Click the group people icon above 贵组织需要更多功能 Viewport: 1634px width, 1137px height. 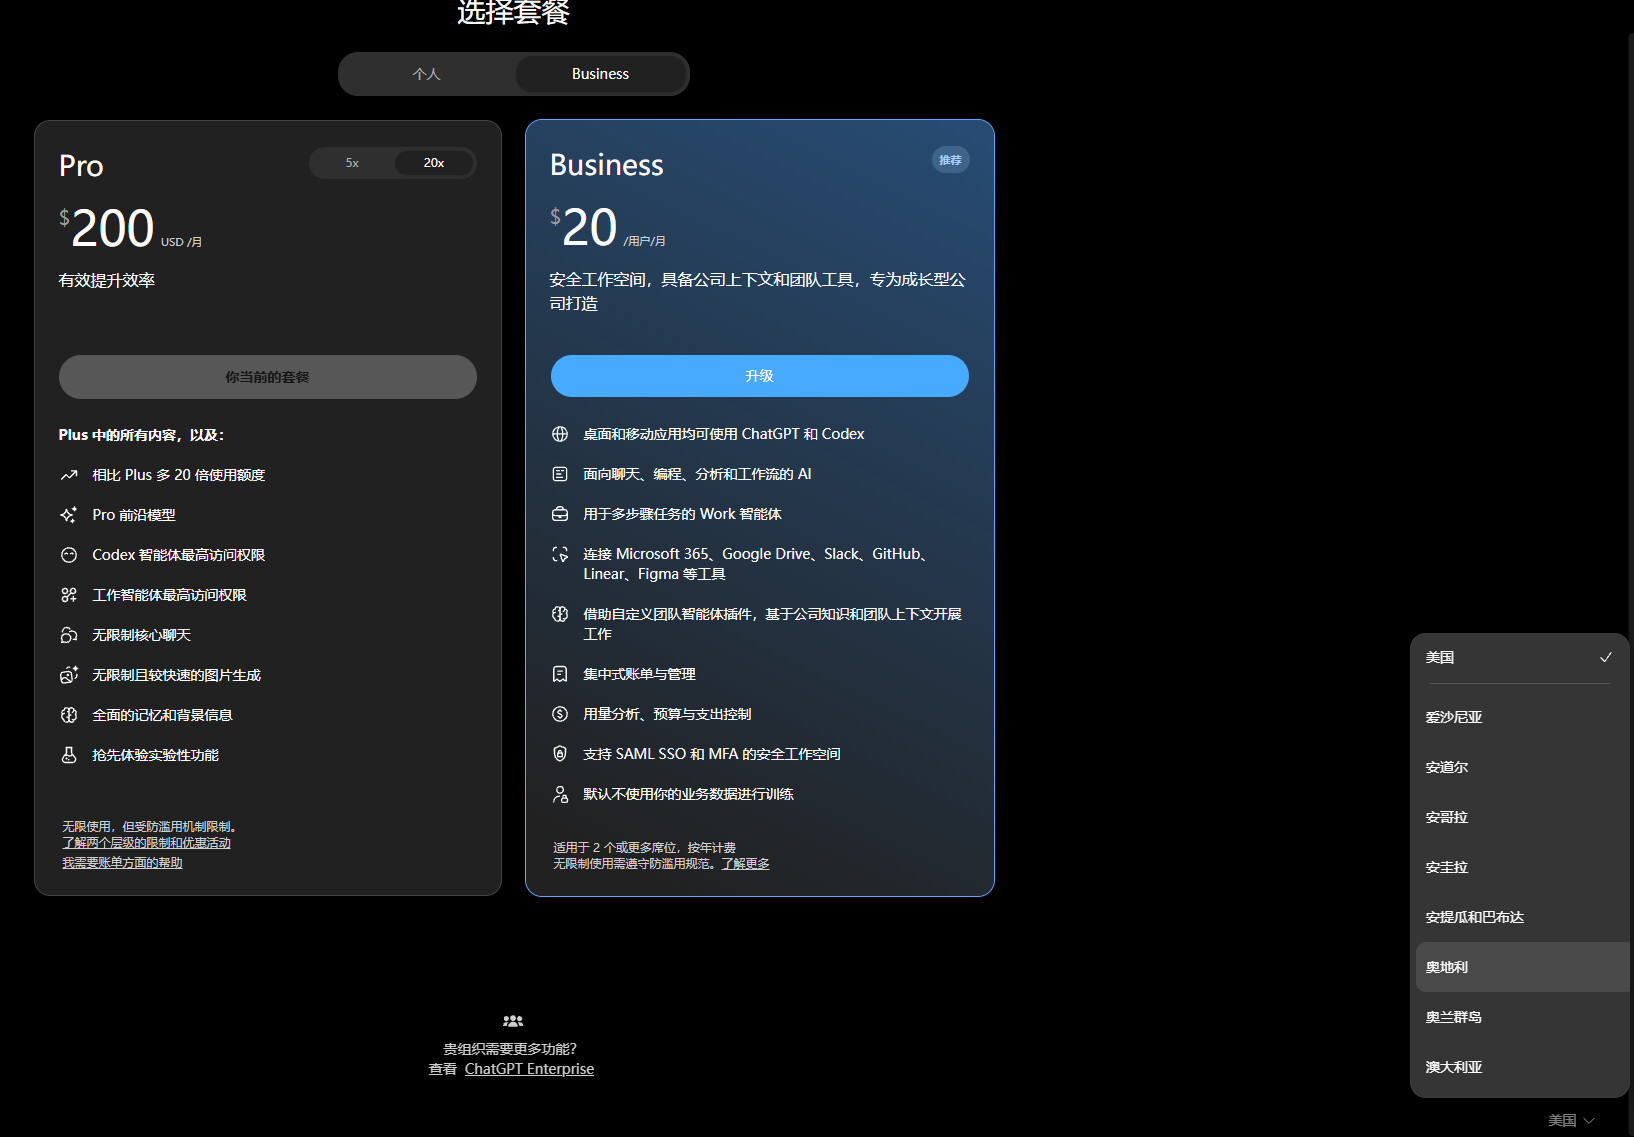pyautogui.click(x=513, y=1021)
